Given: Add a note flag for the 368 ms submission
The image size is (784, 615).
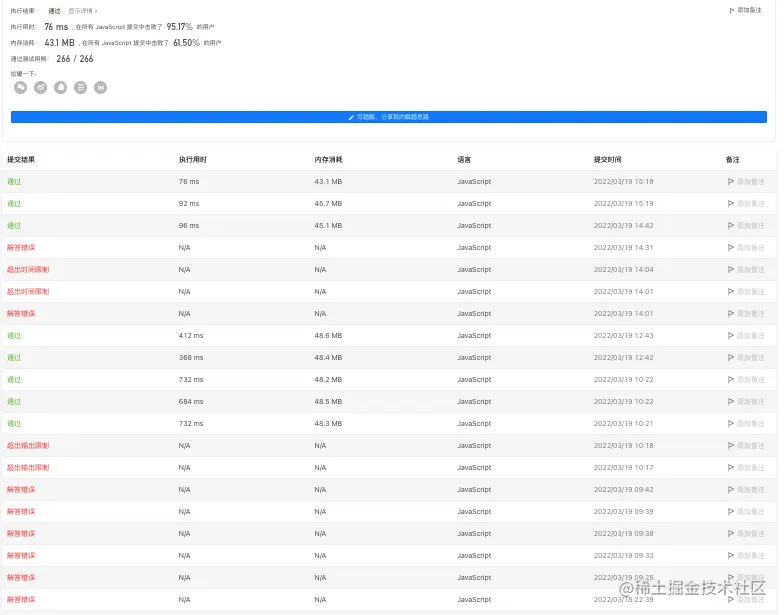Looking at the screenshot, I should click(x=746, y=358).
